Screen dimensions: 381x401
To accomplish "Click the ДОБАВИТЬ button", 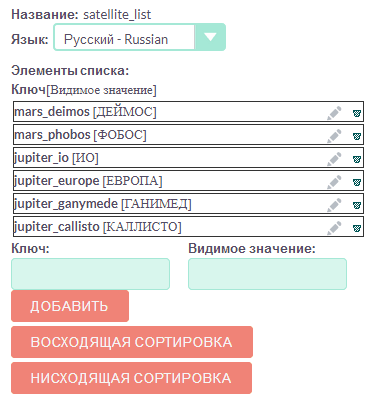I will tap(70, 306).
